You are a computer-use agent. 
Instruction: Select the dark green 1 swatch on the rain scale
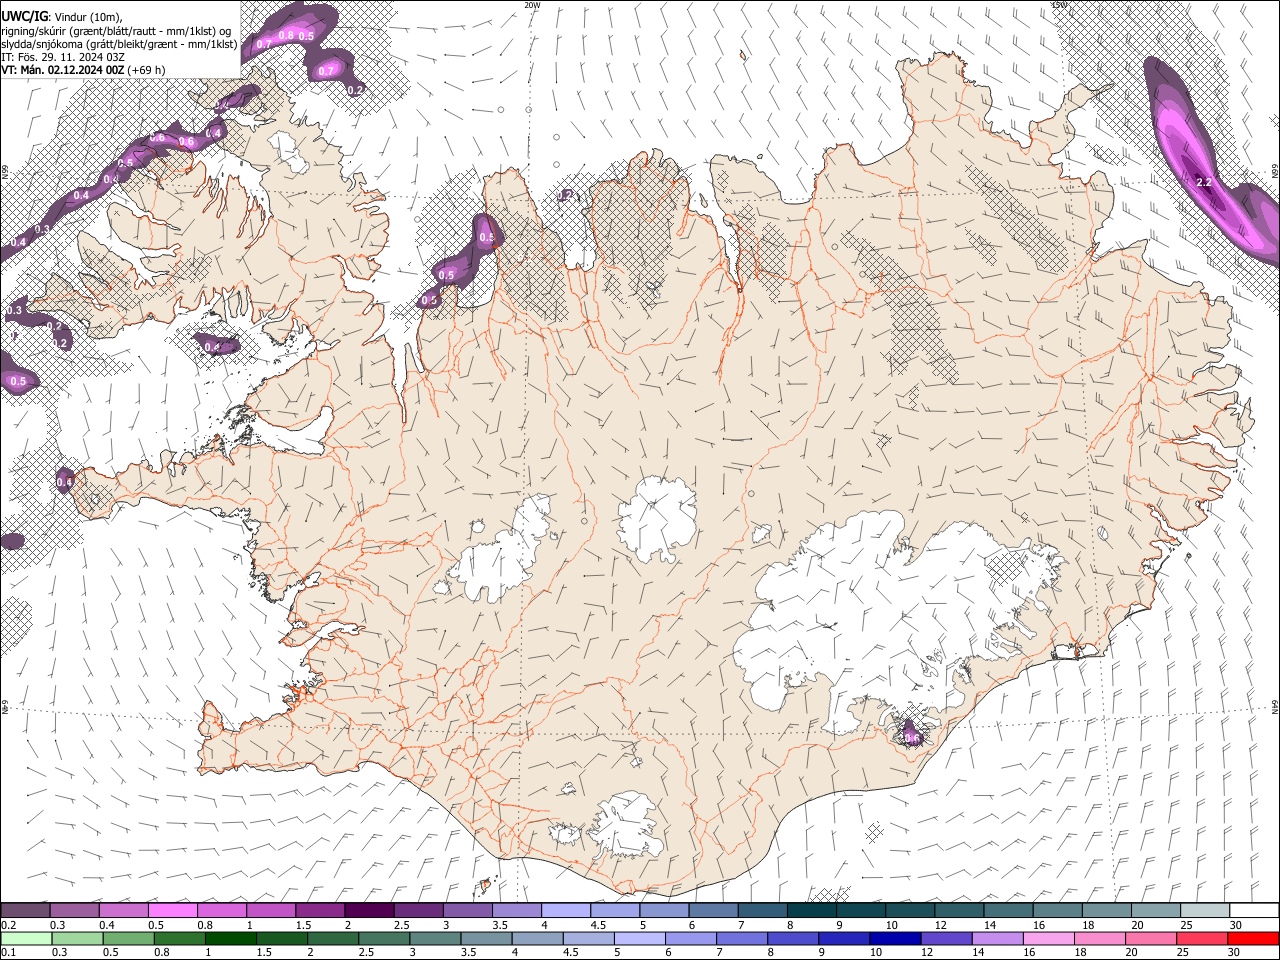click(x=230, y=939)
